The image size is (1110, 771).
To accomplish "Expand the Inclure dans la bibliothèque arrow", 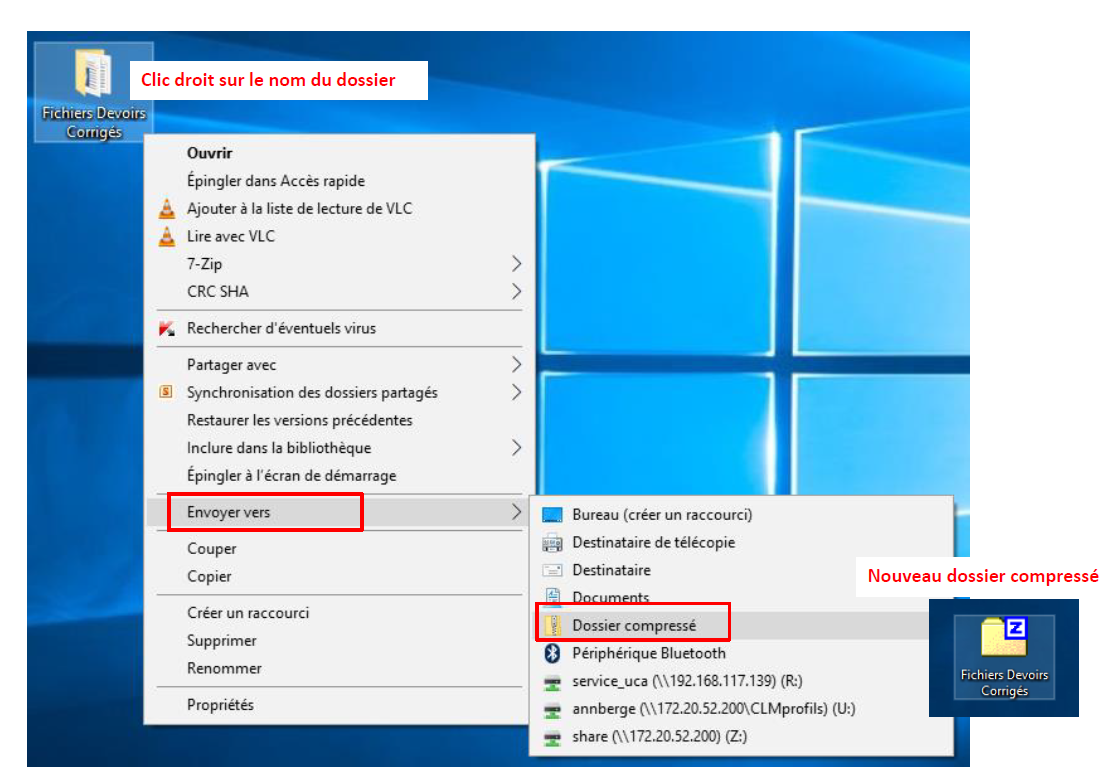I will [516, 448].
